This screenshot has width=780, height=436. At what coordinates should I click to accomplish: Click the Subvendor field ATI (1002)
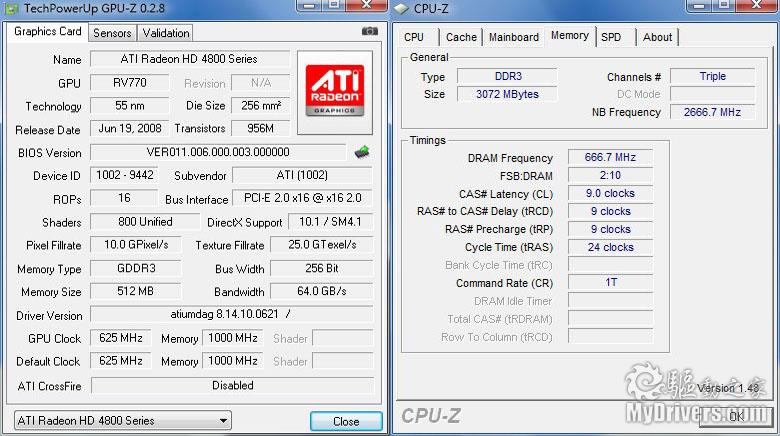pyautogui.click(x=302, y=175)
